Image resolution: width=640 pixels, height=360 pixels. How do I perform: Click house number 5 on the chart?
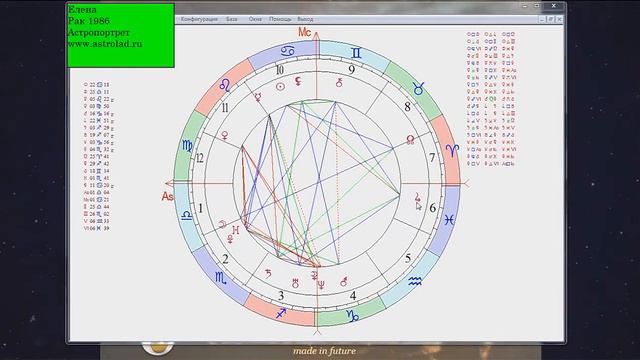coord(408,258)
